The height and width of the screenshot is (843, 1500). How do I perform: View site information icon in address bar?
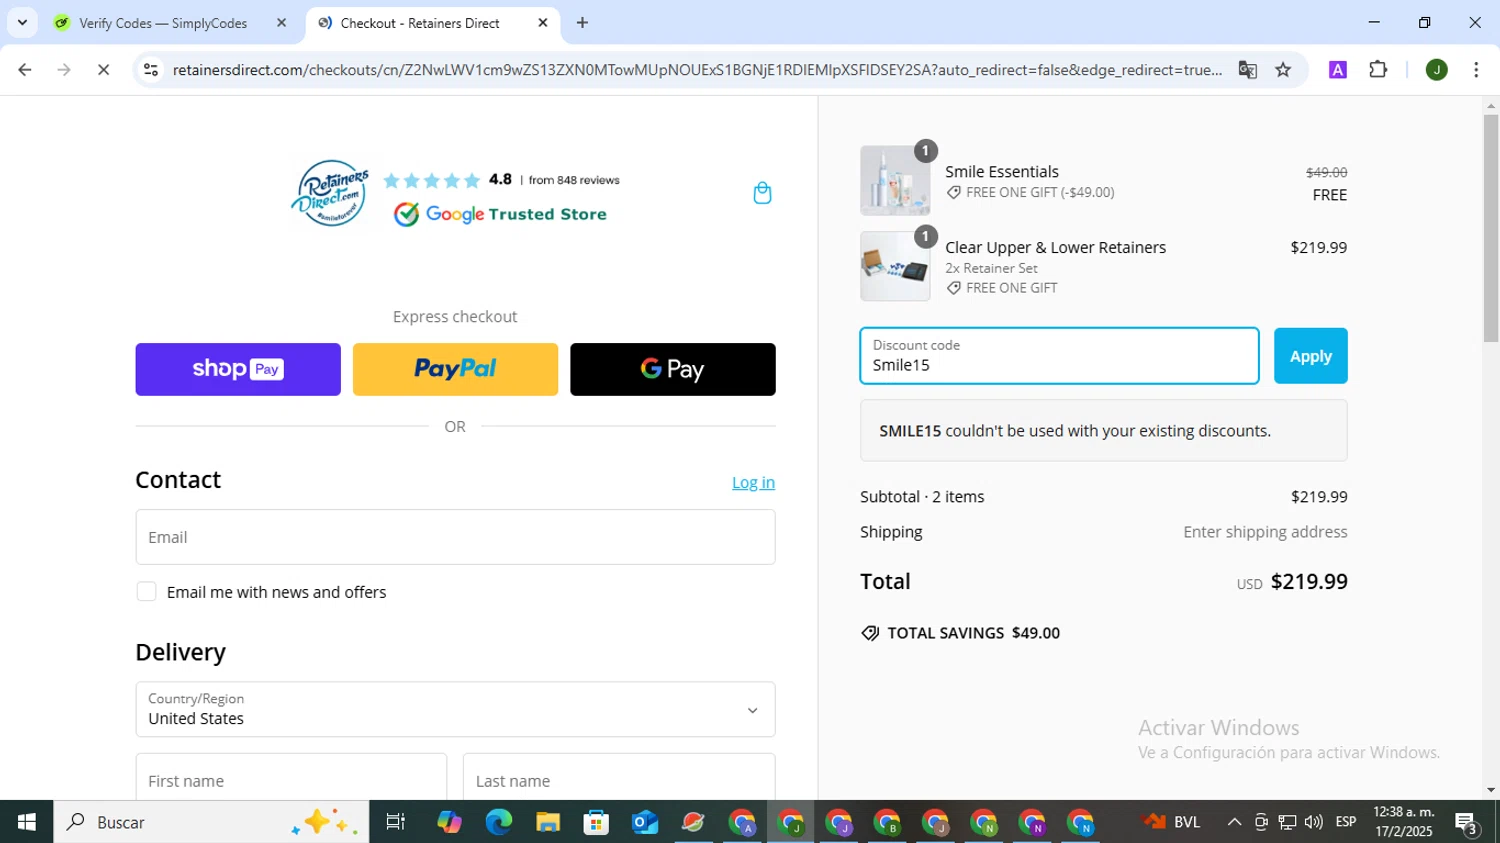point(151,70)
